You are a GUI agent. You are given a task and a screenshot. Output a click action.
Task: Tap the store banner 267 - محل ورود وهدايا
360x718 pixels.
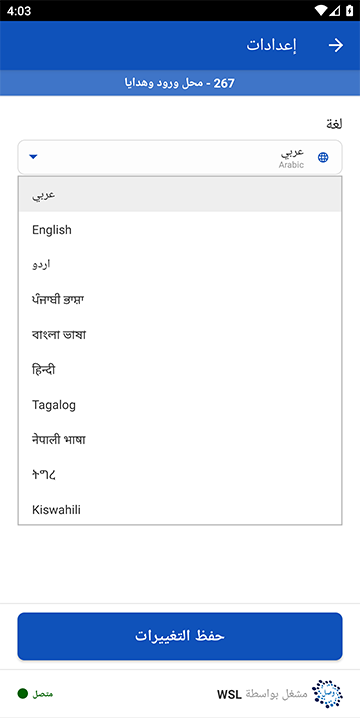point(180,83)
